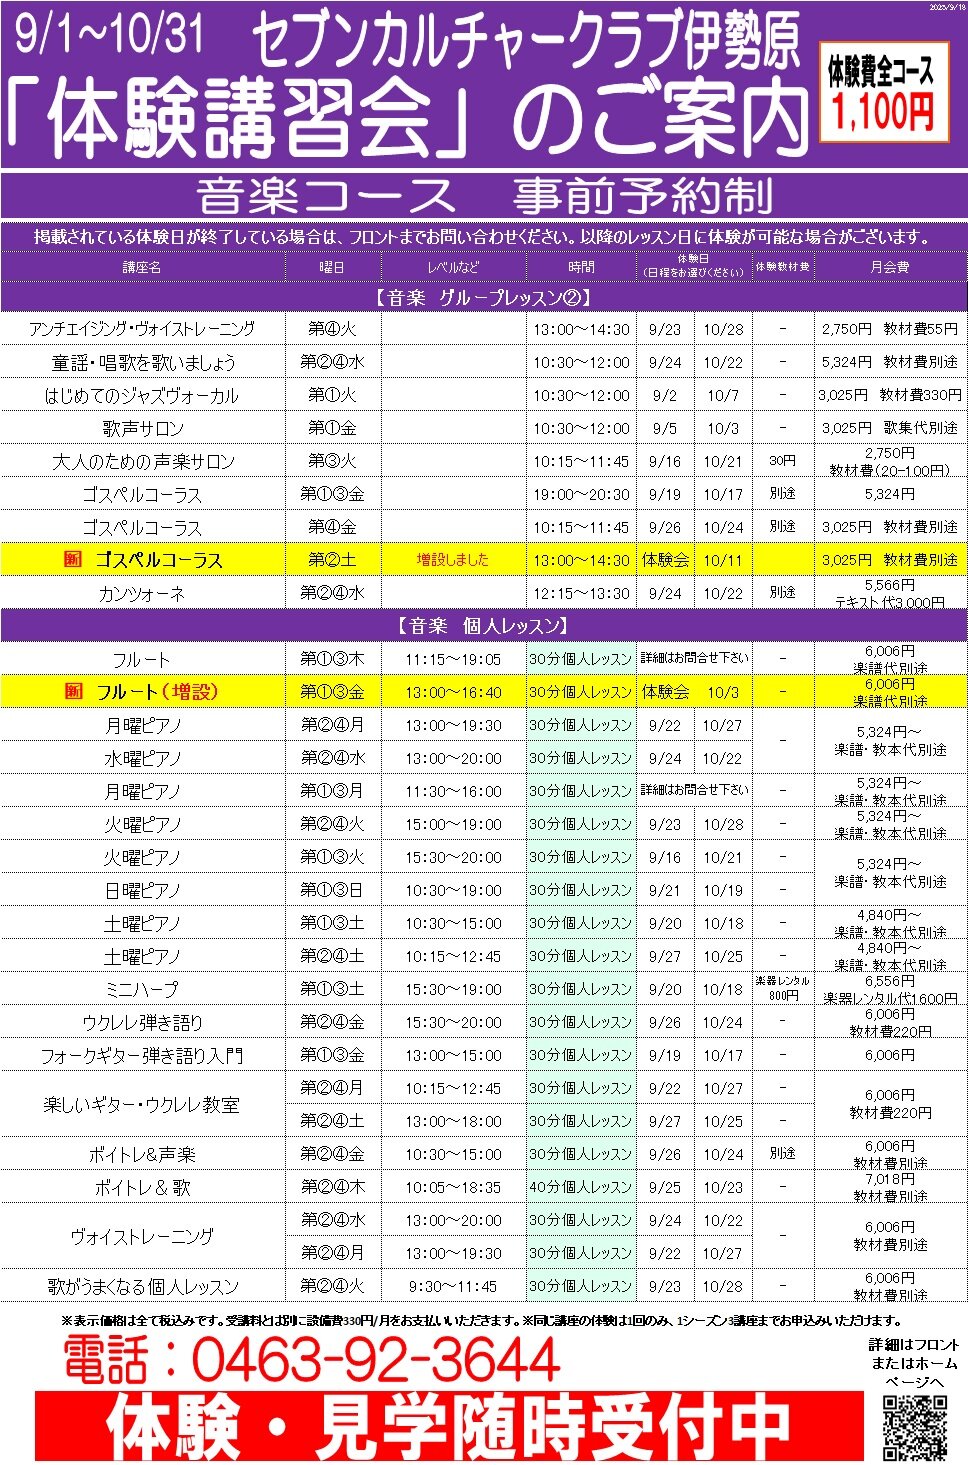Click the 11:15~19:05 フルート time
This screenshot has height=1465, width=968.
coord(453,659)
